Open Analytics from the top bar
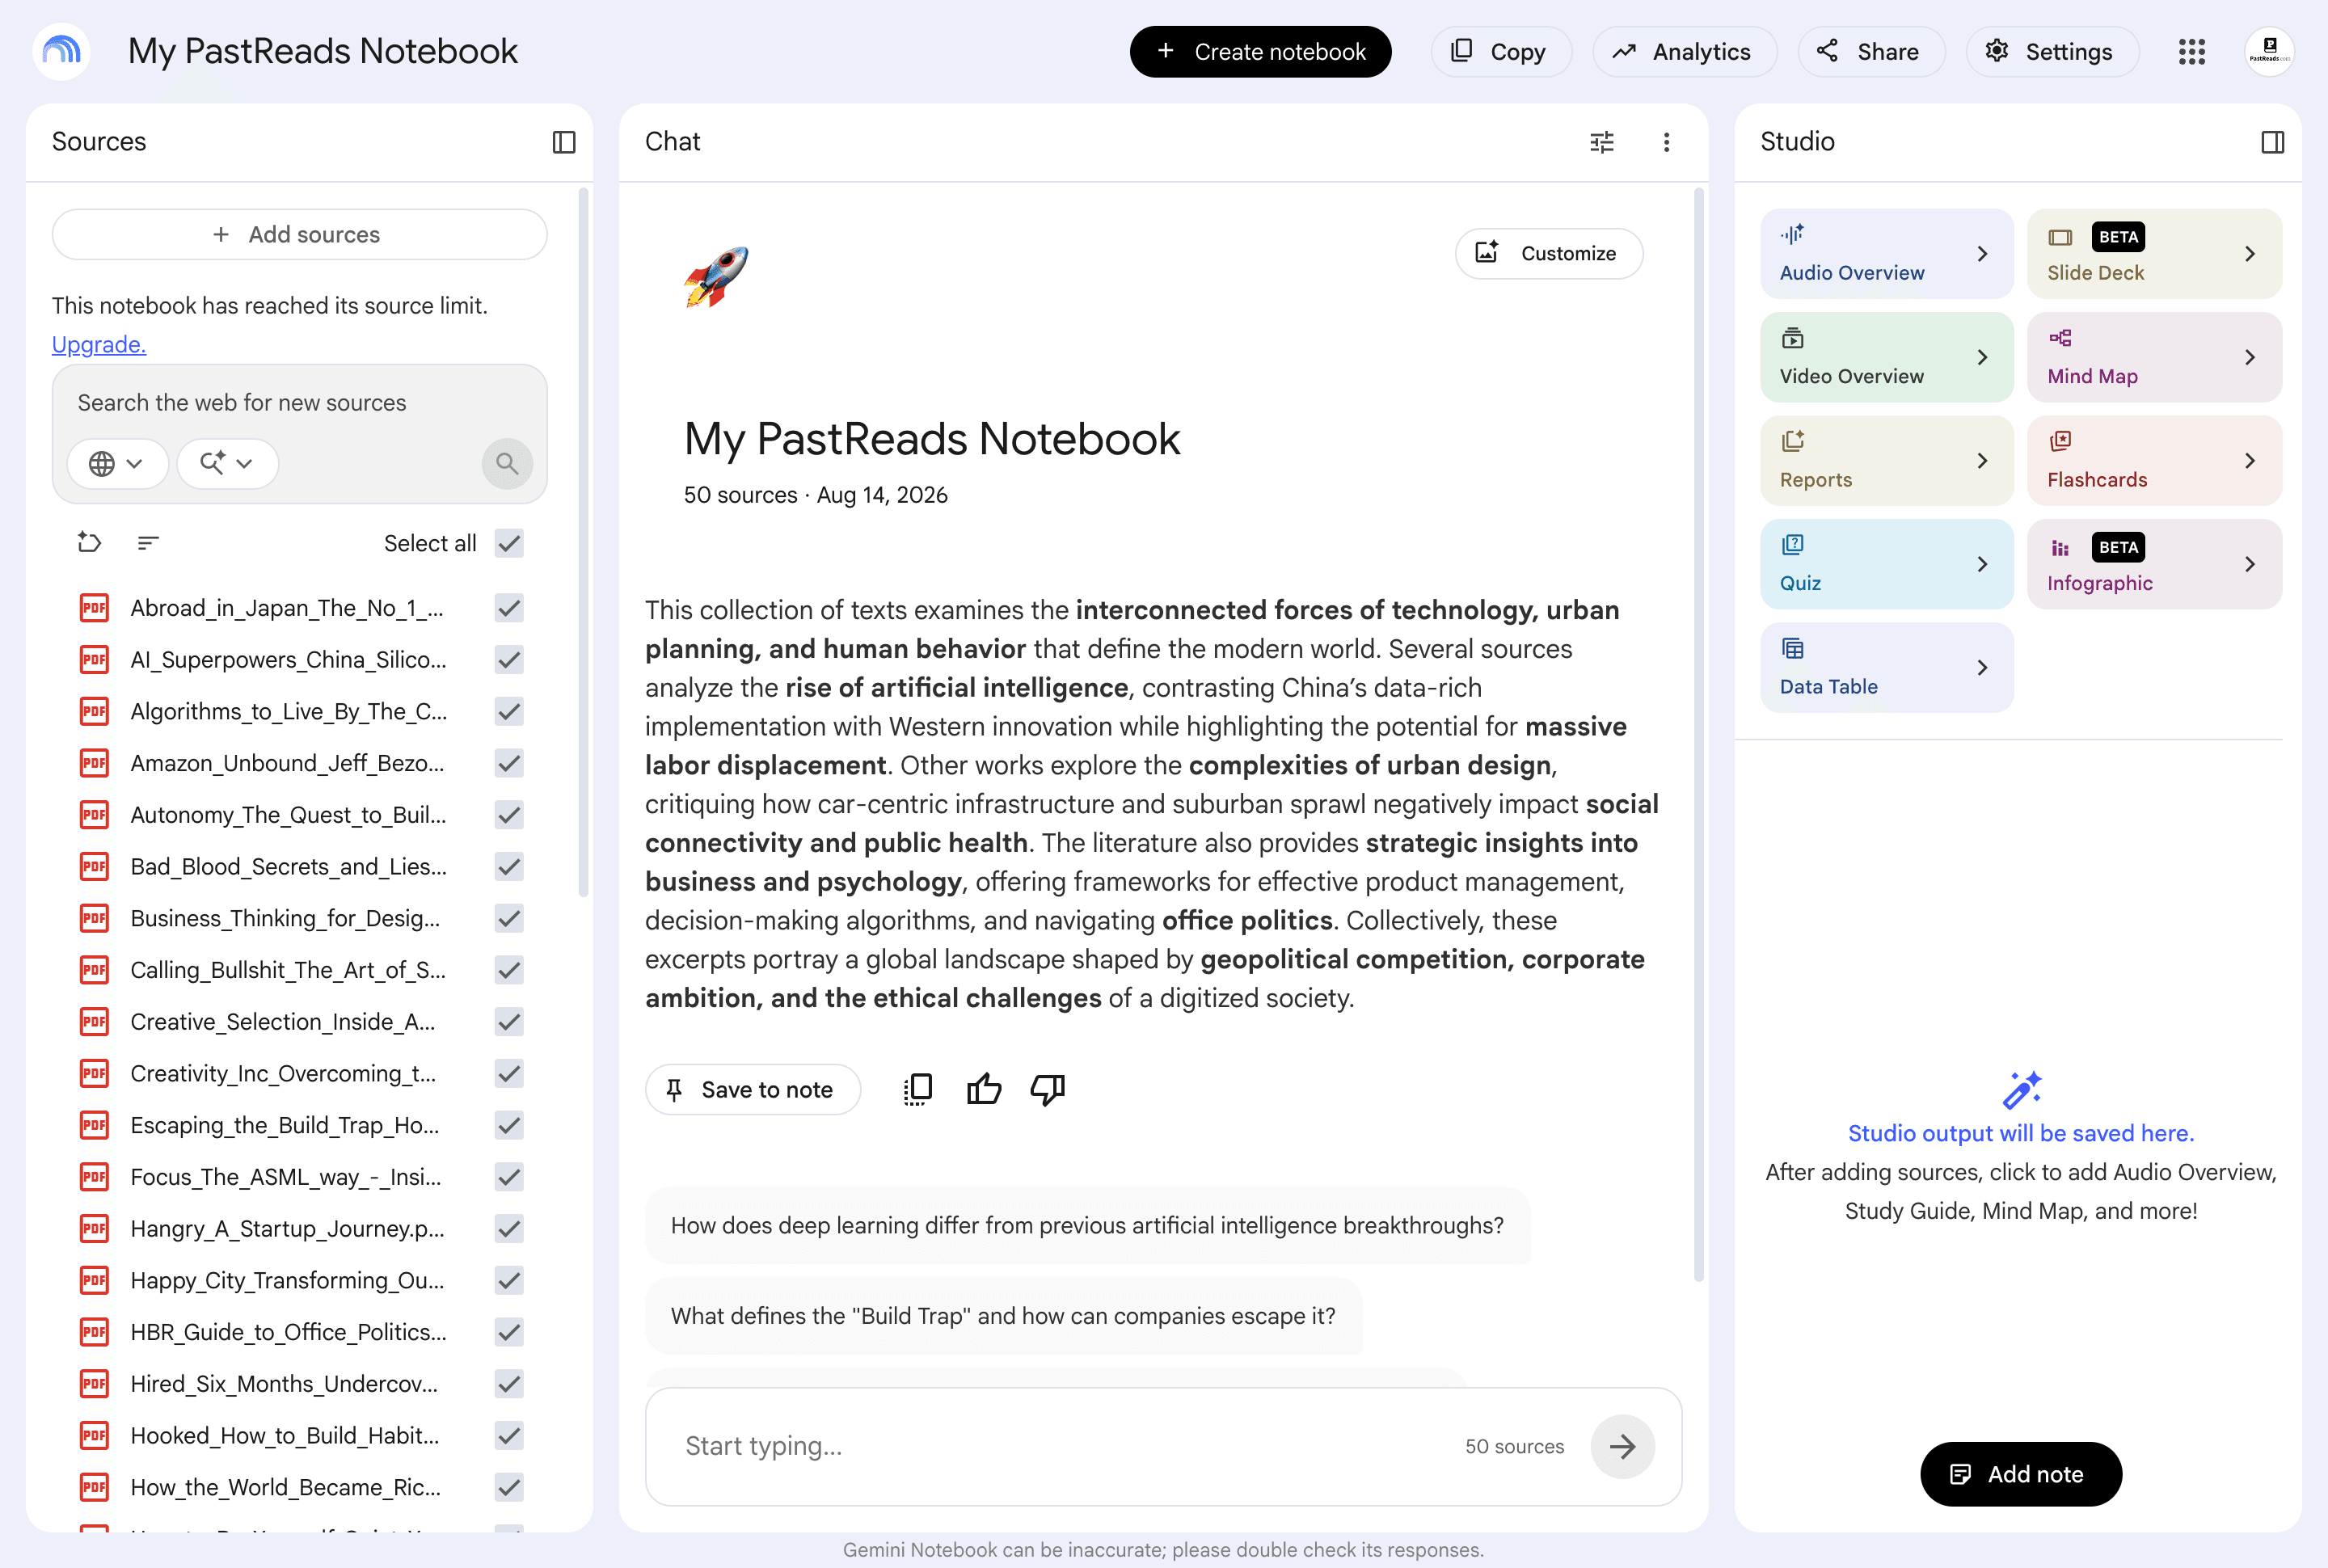This screenshot has height=1568, width=2328. point(1684,52)
